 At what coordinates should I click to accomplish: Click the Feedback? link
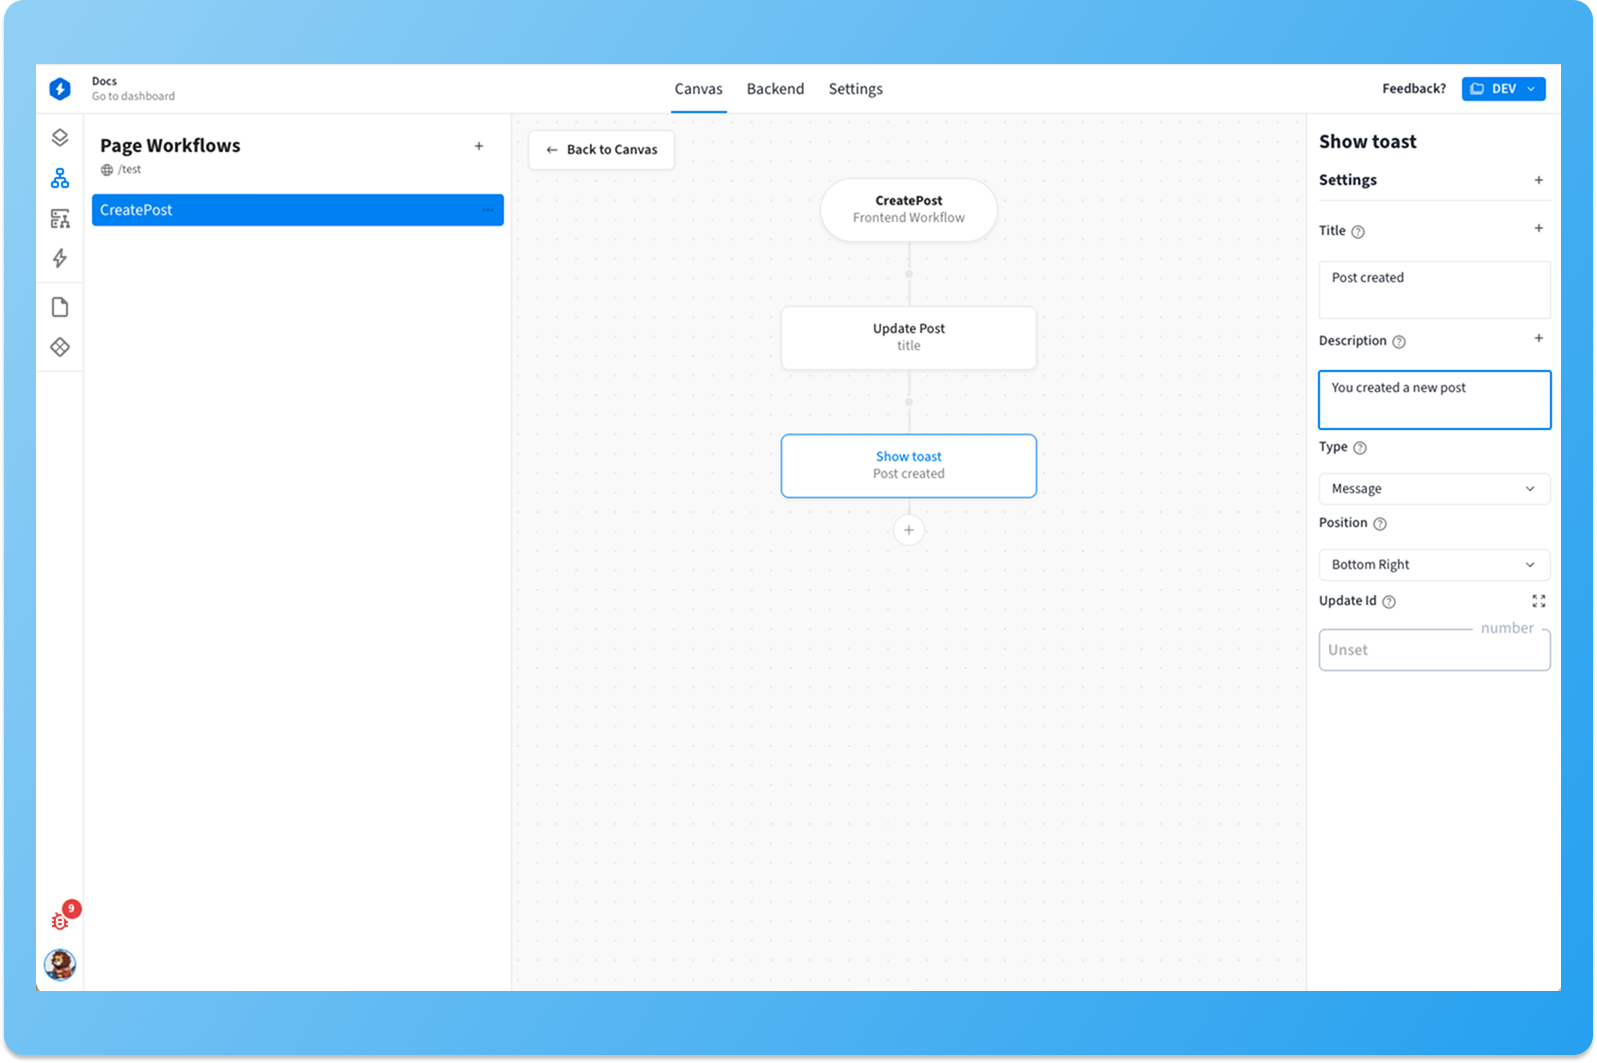(1413, 89)
